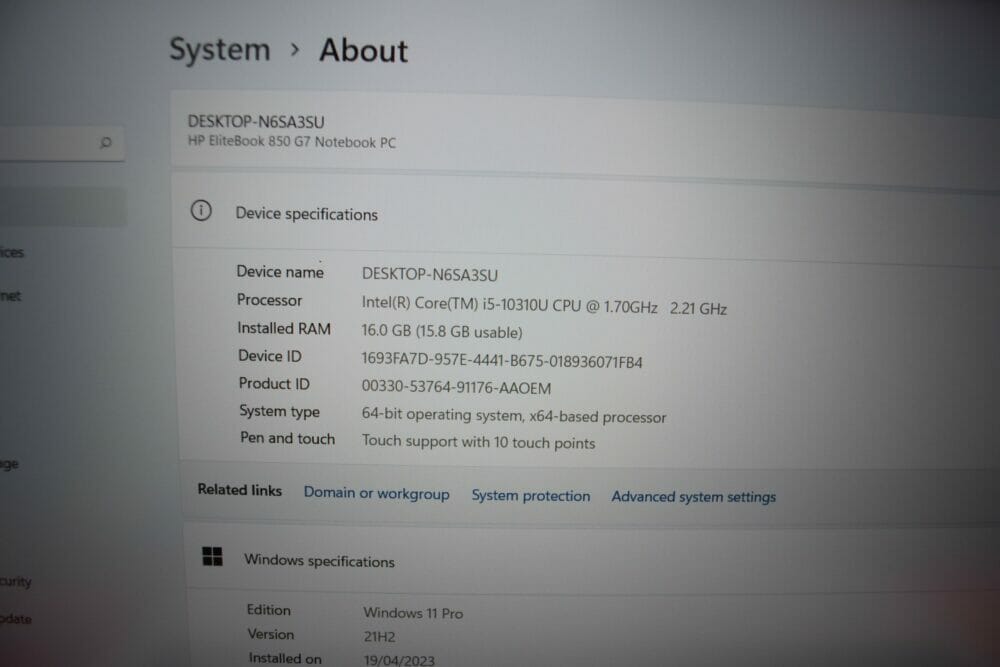Click the Installed on label
The height and width of the screenshot is (667, 1000).
285,658
